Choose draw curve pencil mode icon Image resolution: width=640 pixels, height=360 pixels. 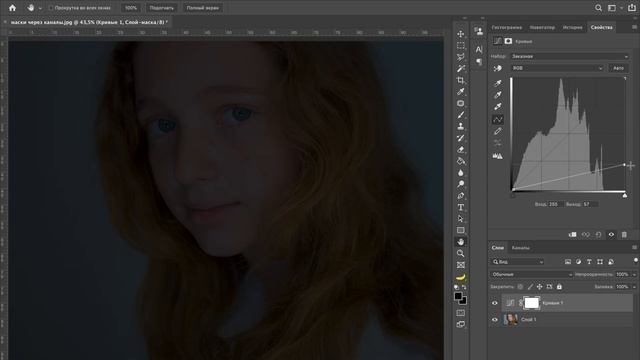point(498,131)
